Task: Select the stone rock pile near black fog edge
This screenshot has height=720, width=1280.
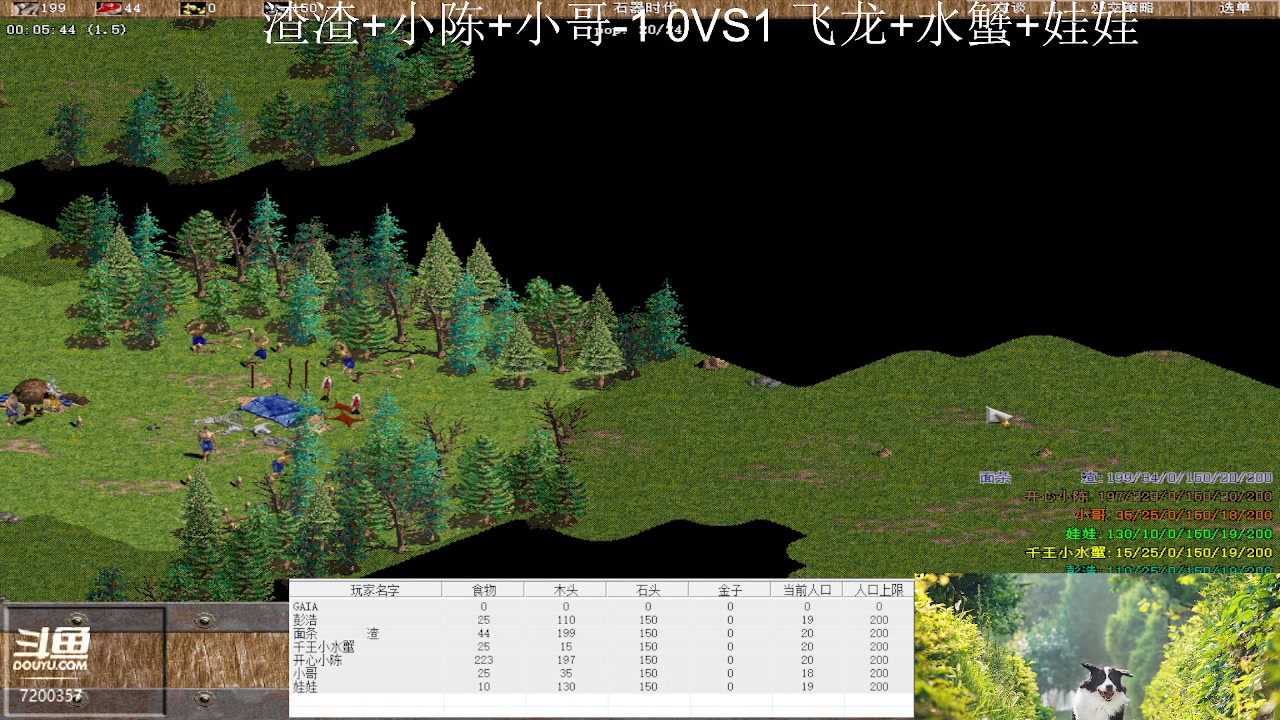Action: point(765,381)
